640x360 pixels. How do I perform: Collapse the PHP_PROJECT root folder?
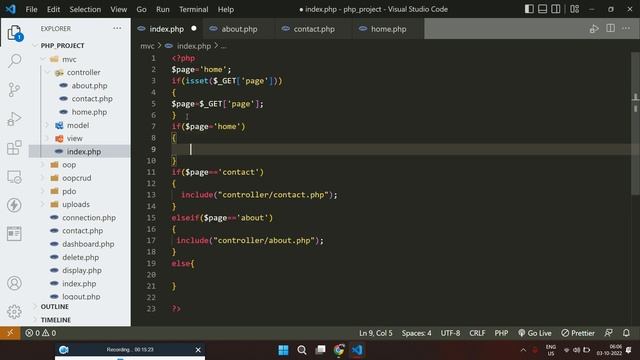62,45
